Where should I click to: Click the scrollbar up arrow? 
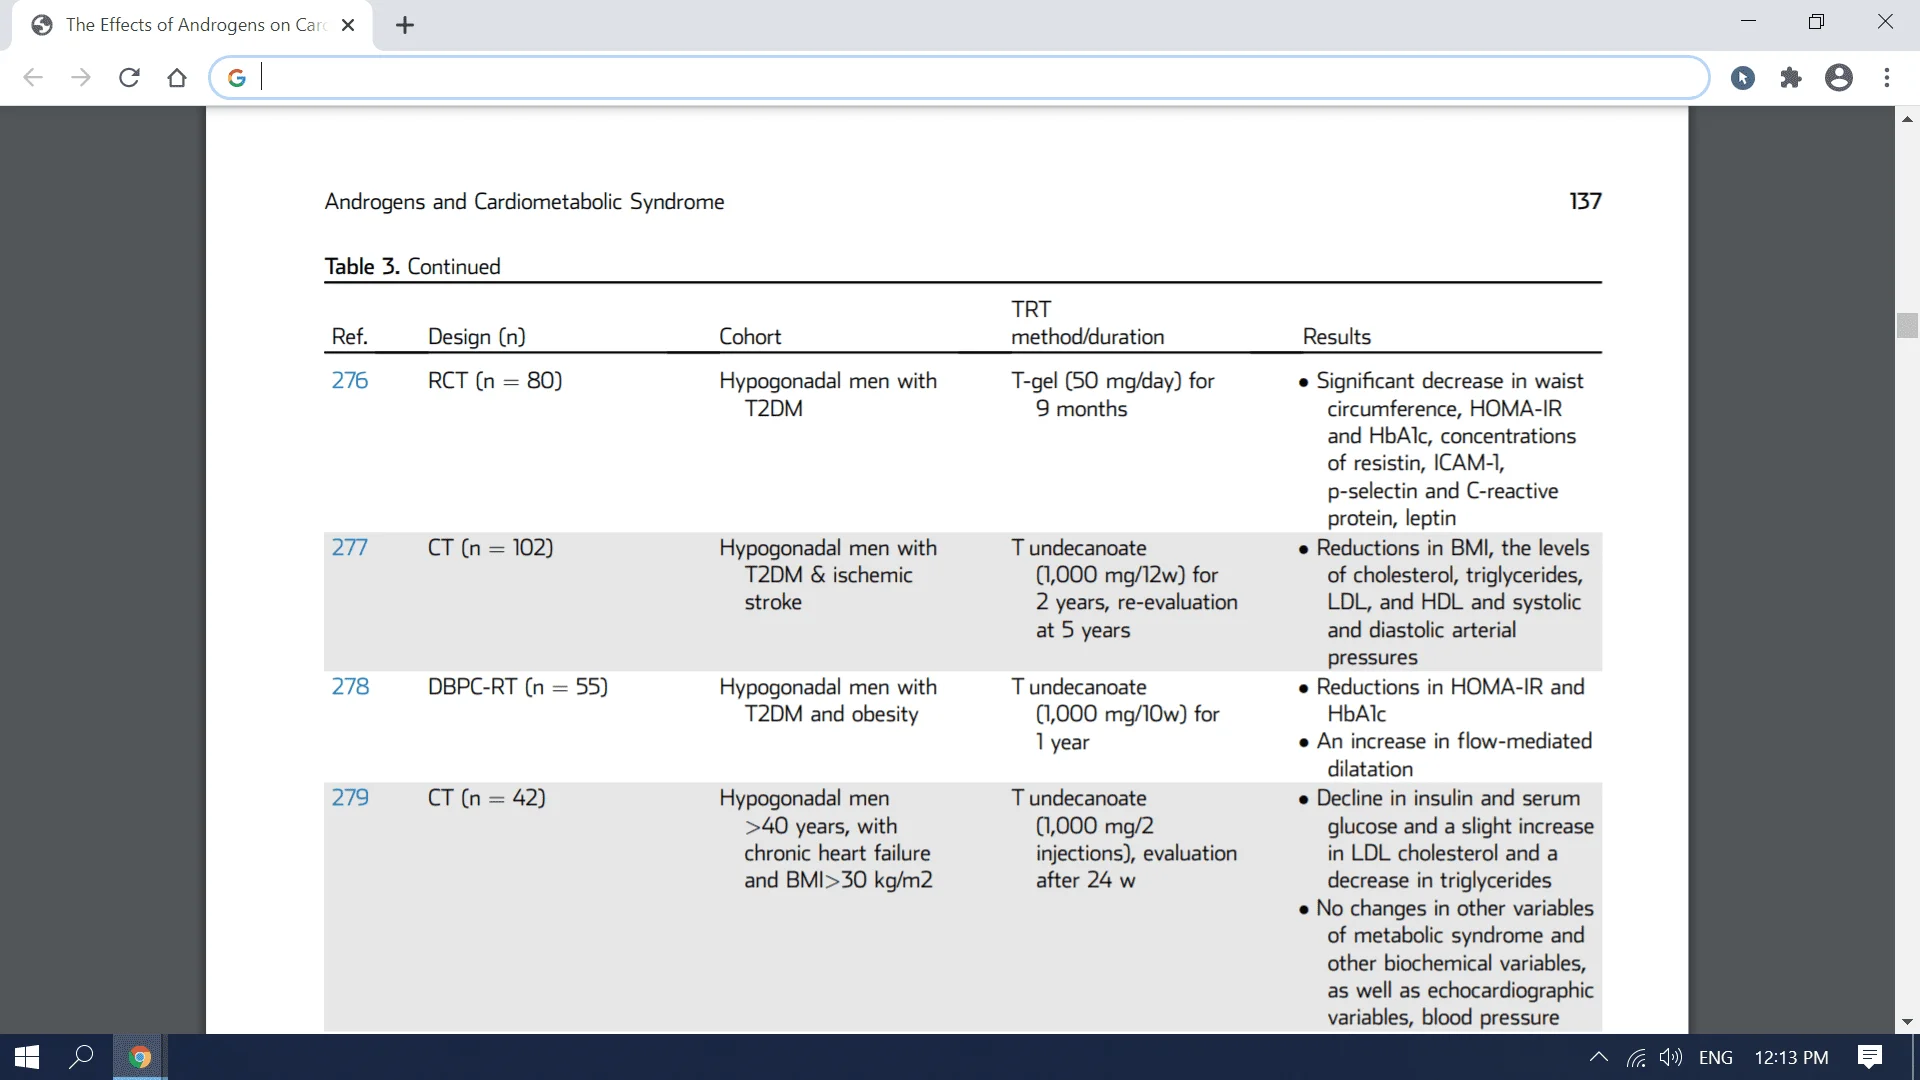click(1907, 119)
